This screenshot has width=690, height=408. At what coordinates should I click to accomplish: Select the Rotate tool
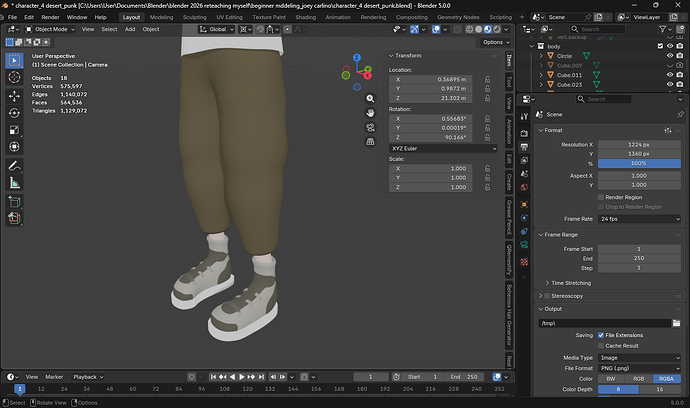[15, 113]
